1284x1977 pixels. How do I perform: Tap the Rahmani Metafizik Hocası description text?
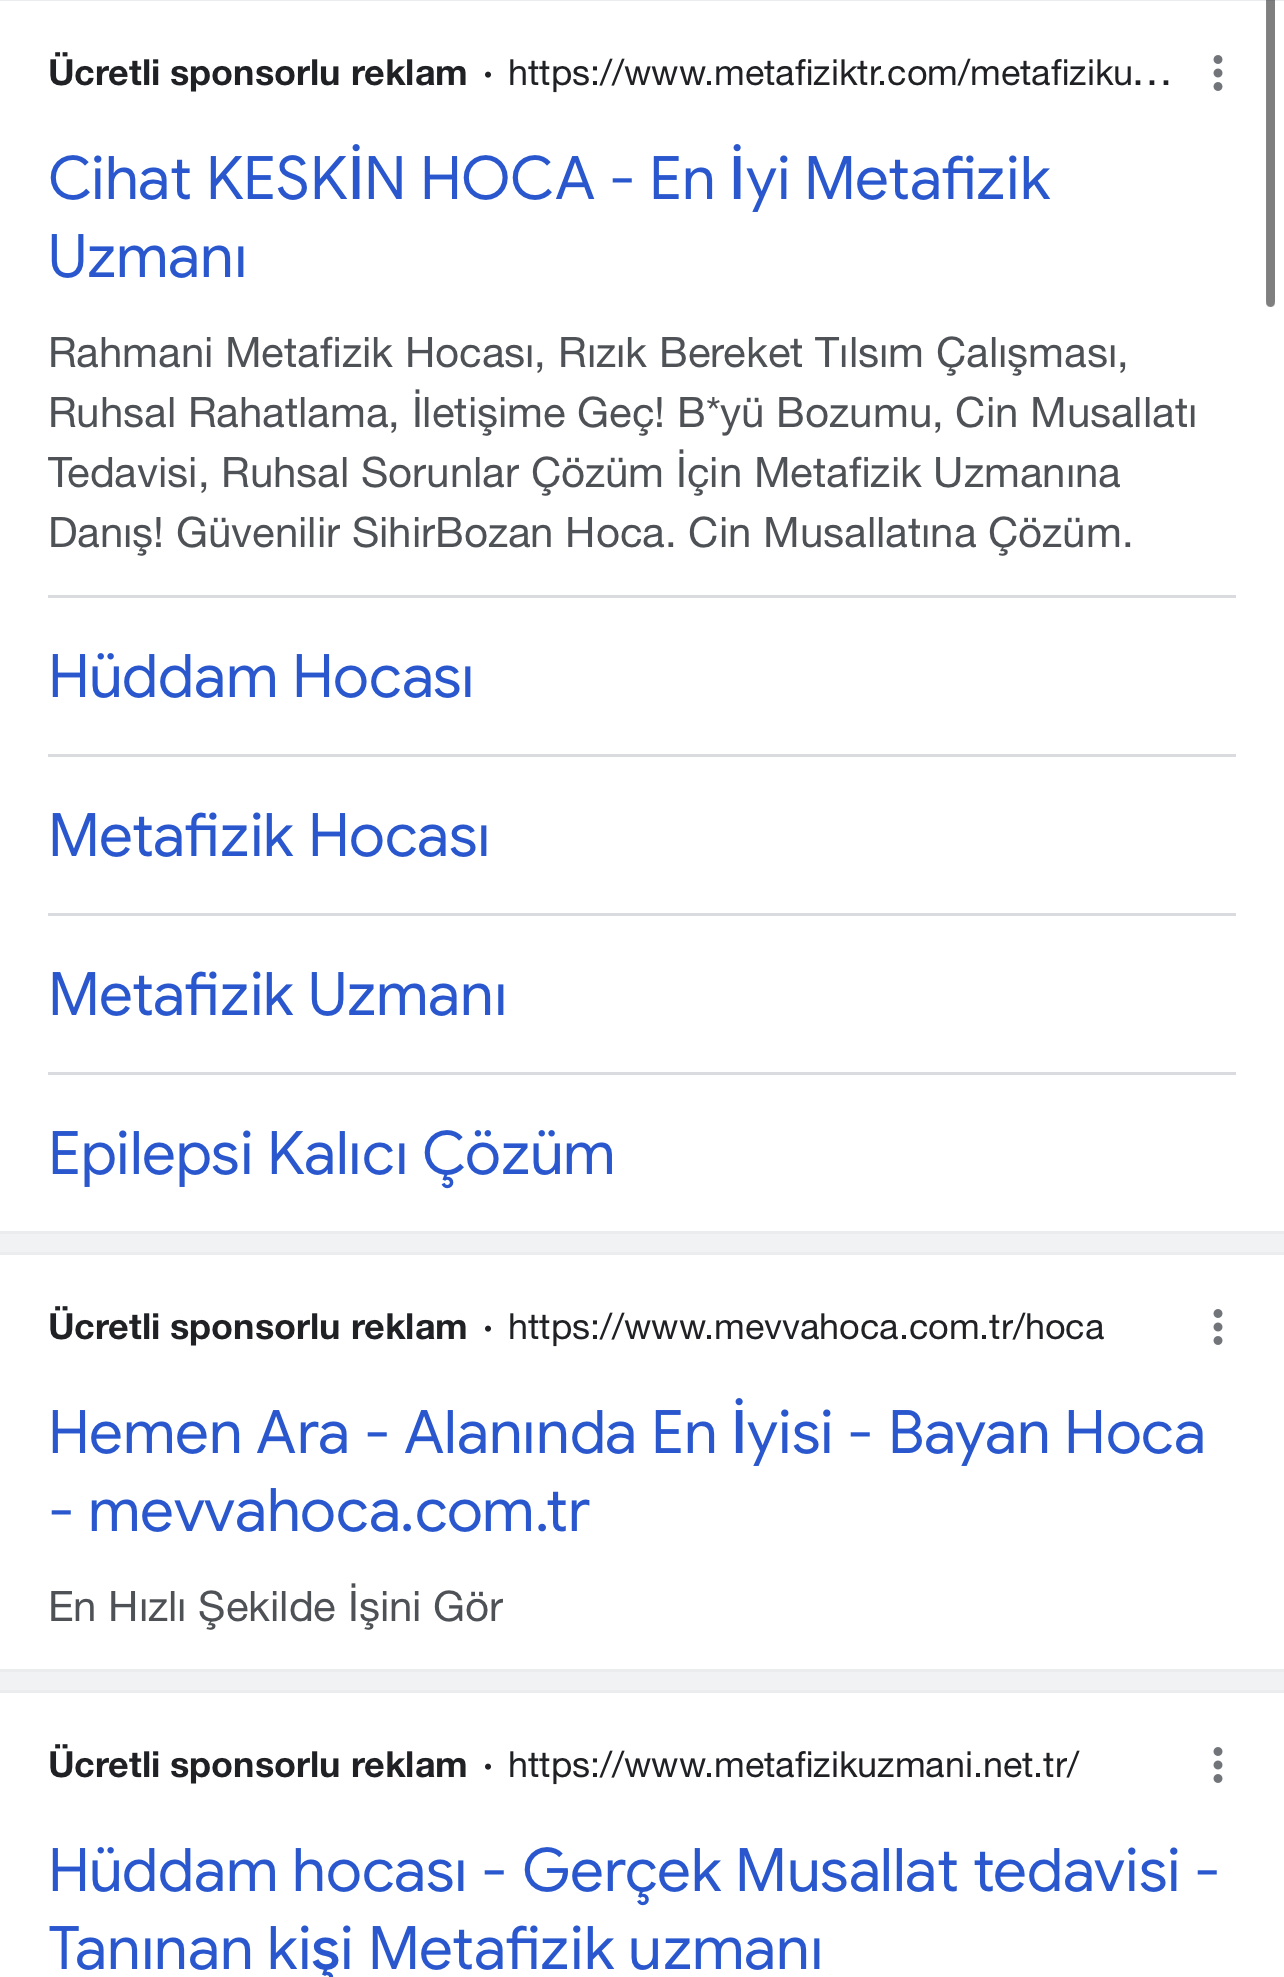[x=622, y=443]
